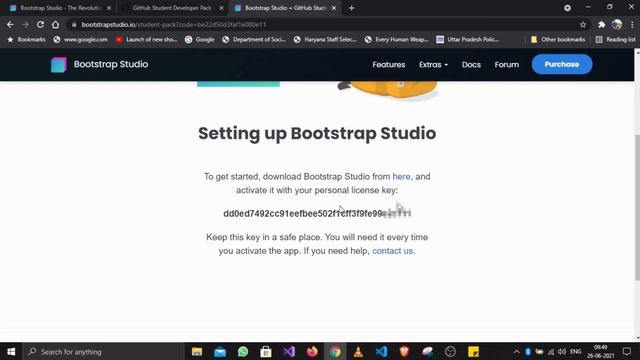Viewport: 640px width, 360px height.
Task: Open the www.google.com bookmark
Action: point(80,39)
